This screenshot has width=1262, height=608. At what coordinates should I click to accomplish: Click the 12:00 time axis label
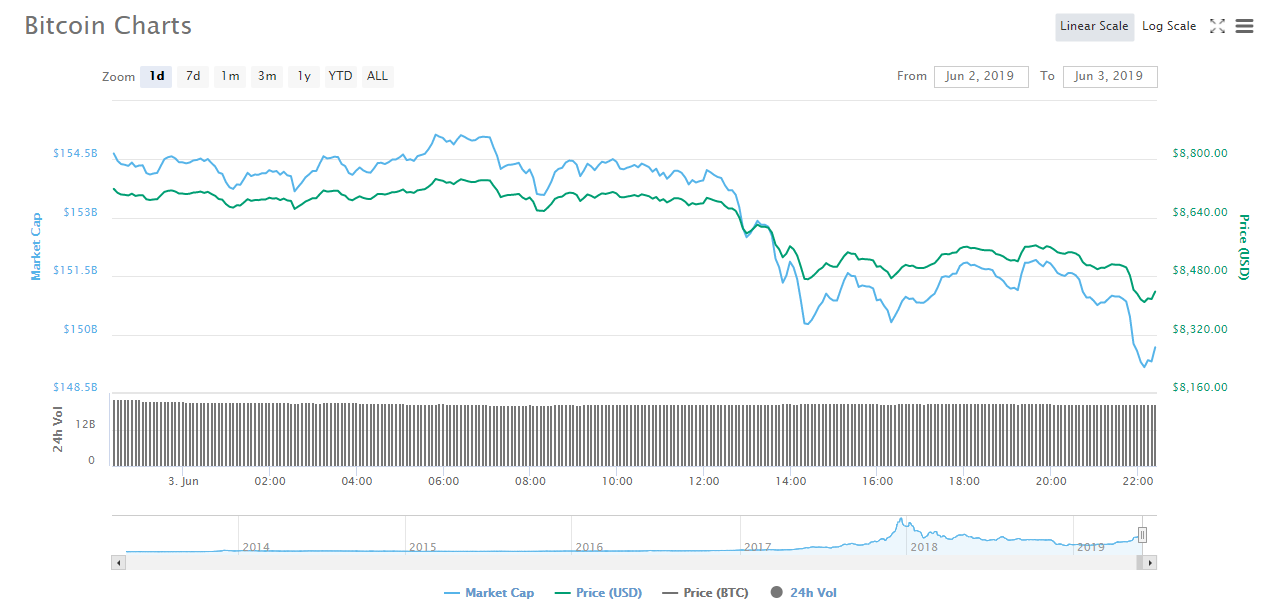(704, 481)
